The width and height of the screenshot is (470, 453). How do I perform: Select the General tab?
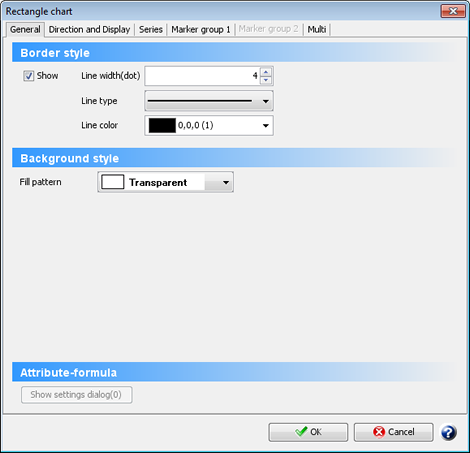(25, 29)
